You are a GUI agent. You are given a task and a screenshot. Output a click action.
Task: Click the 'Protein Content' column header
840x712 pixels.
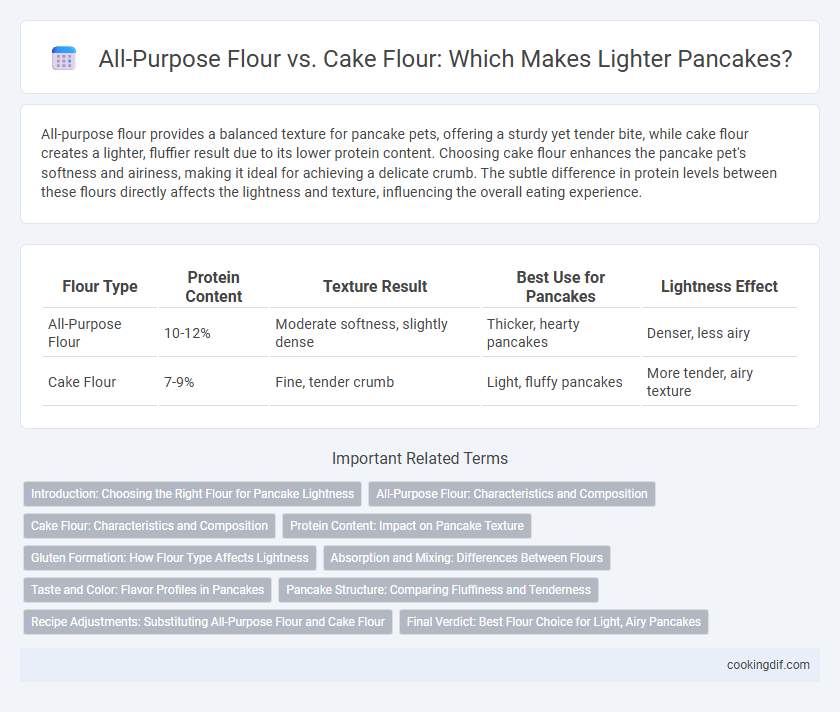pos(213,287)
